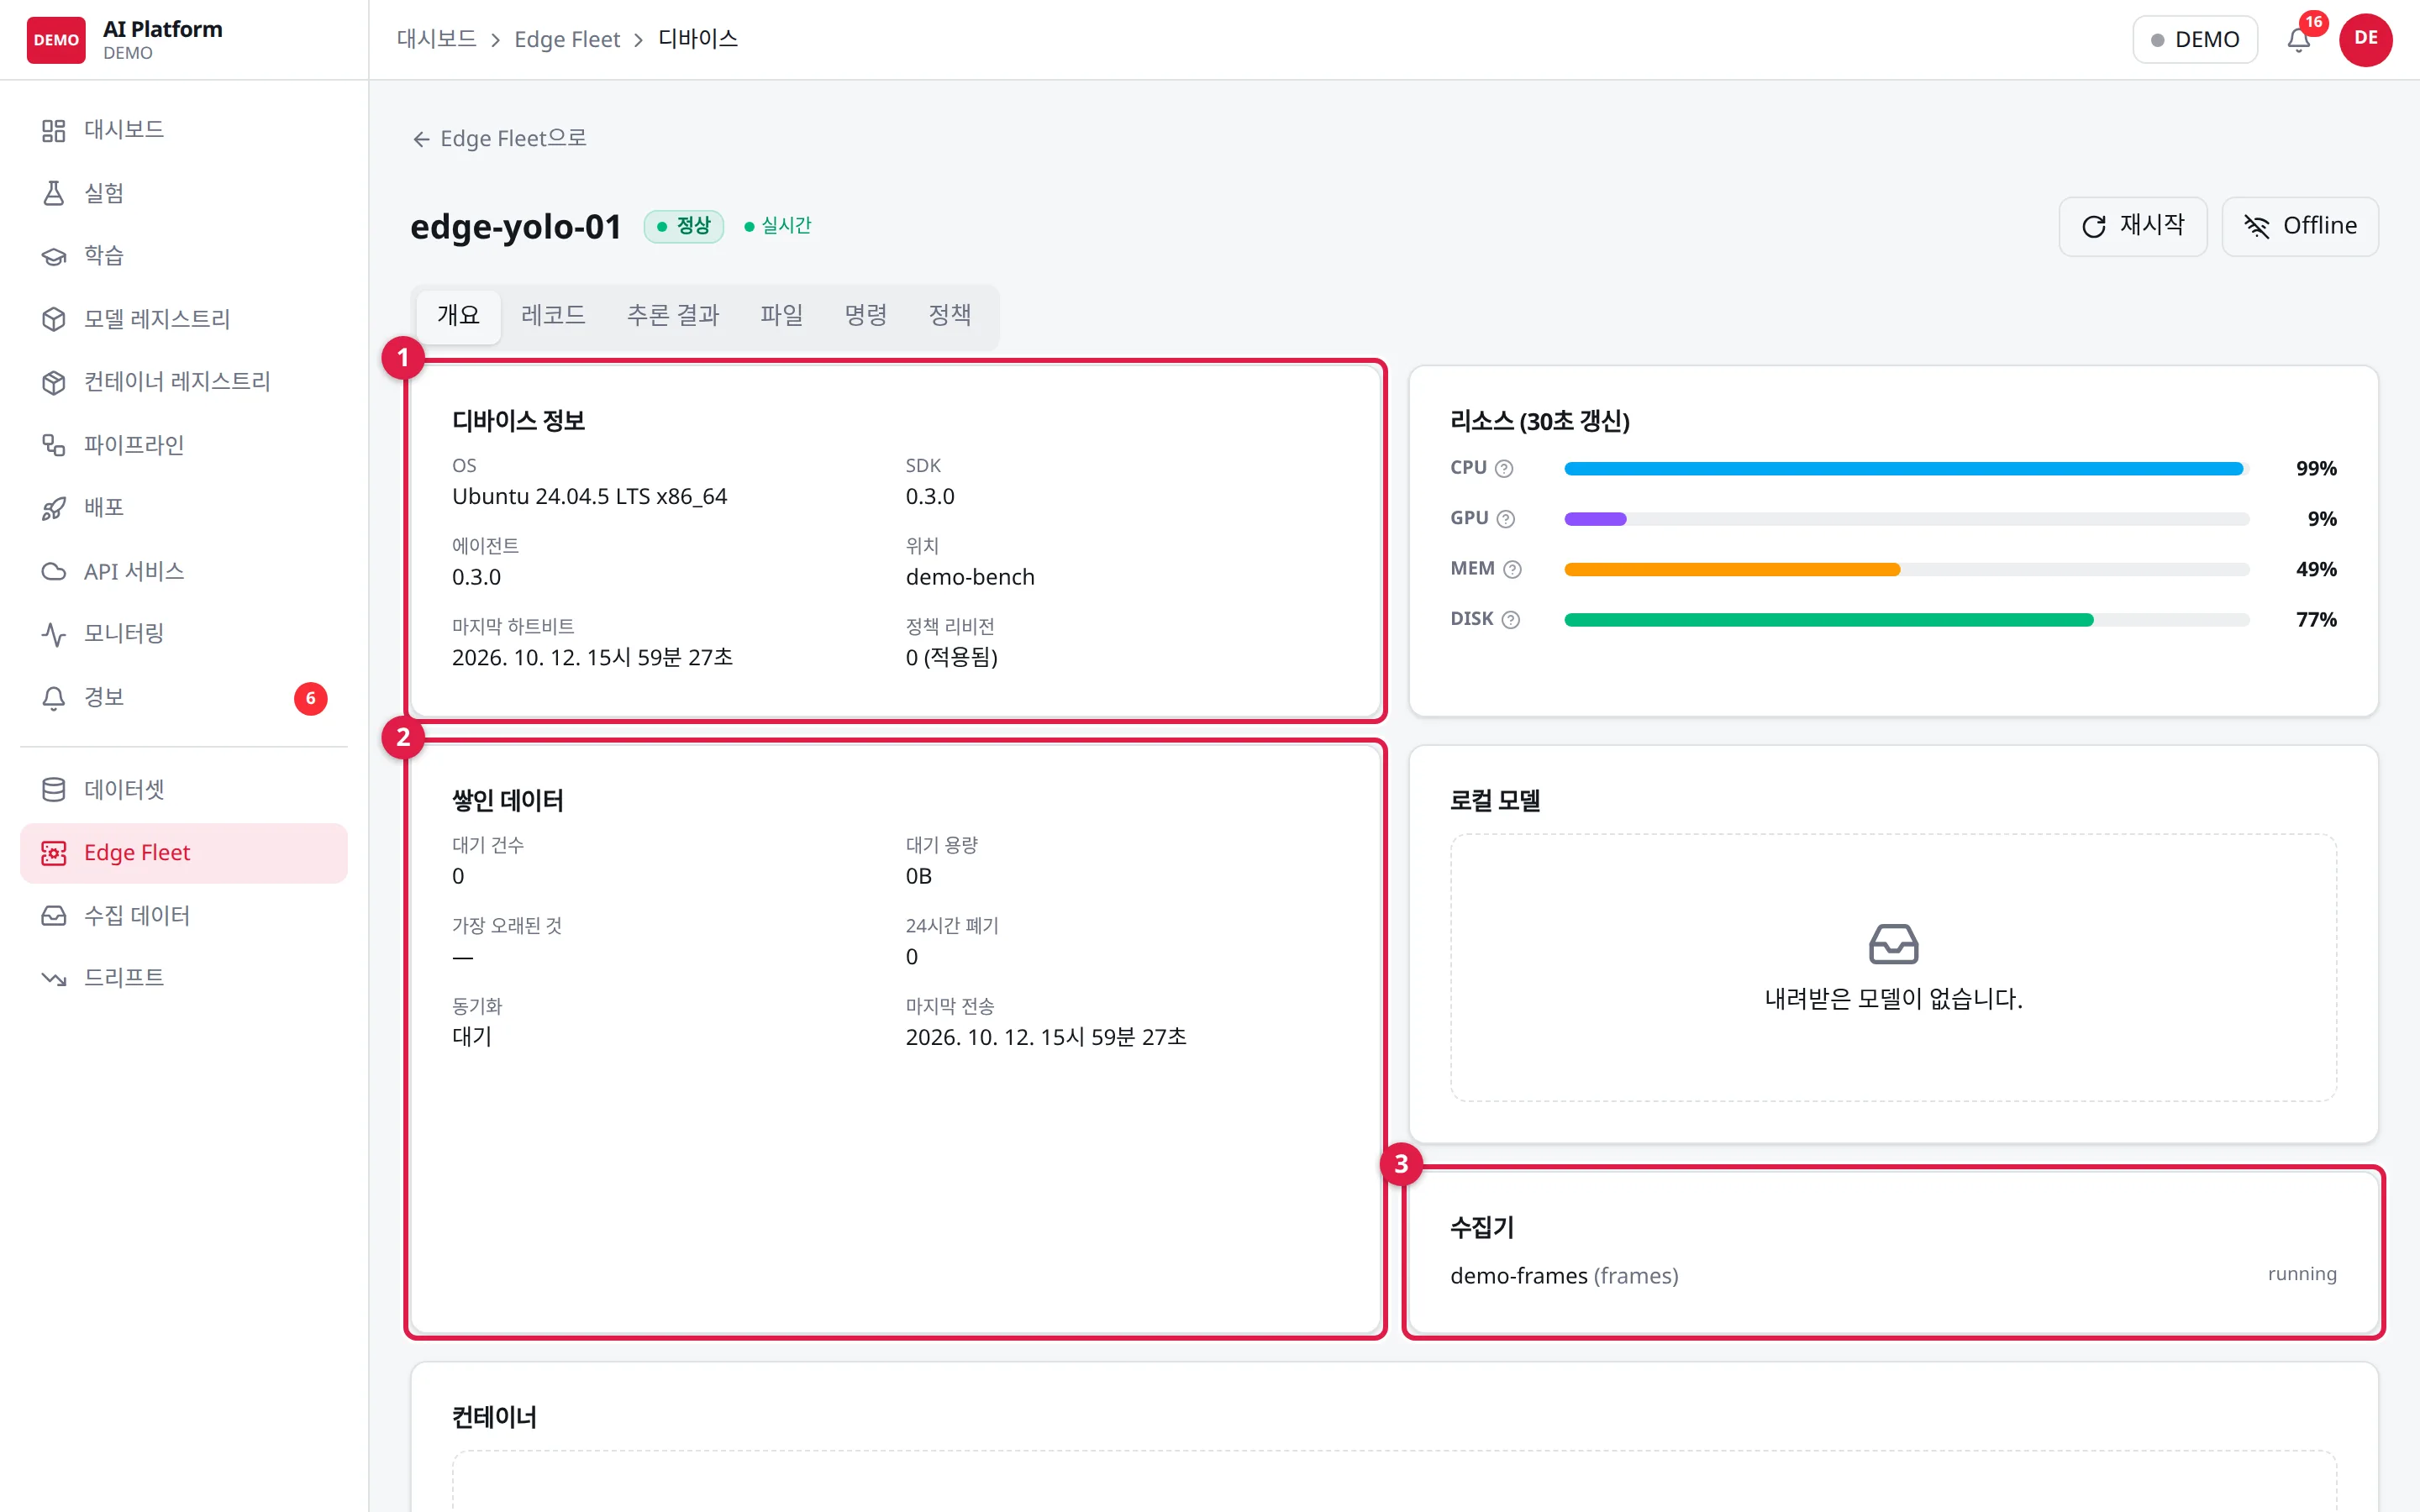Open the 대시보드 sidebar item
The image size is (2420, 1512).
pyautogui.click(x=183, y=130)
